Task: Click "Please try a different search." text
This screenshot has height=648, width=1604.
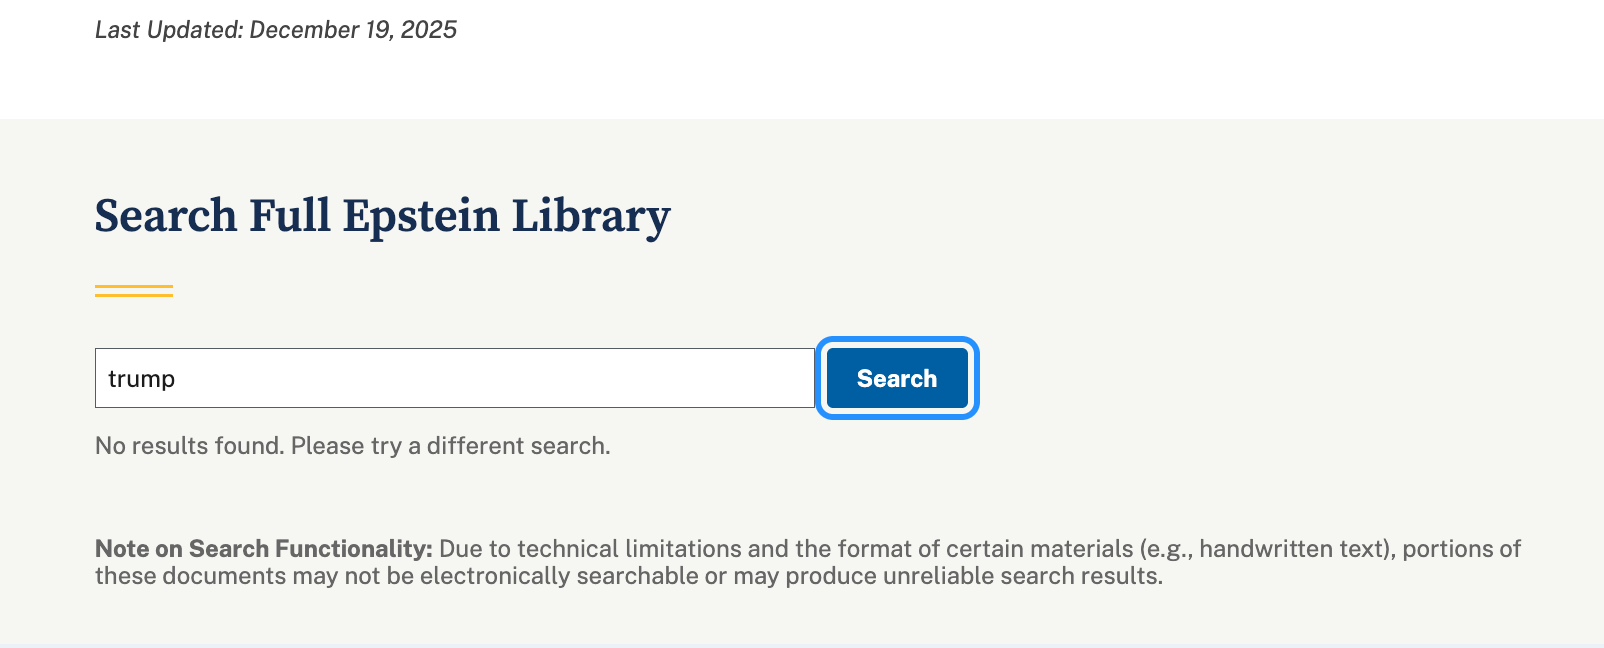Action: click(450, 446)
